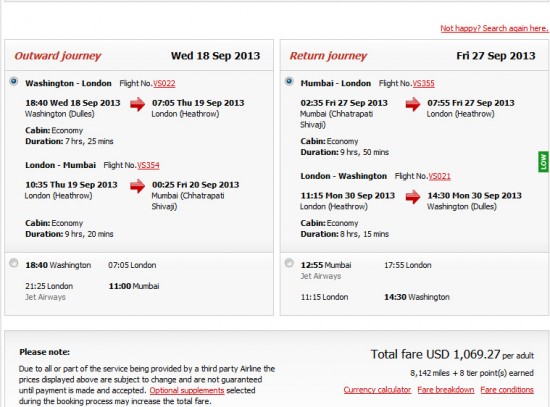The height and width of the screenshot is (407, 550).
Task: Select the Jet Airways outward journey option
Action: tap(14, 263)
